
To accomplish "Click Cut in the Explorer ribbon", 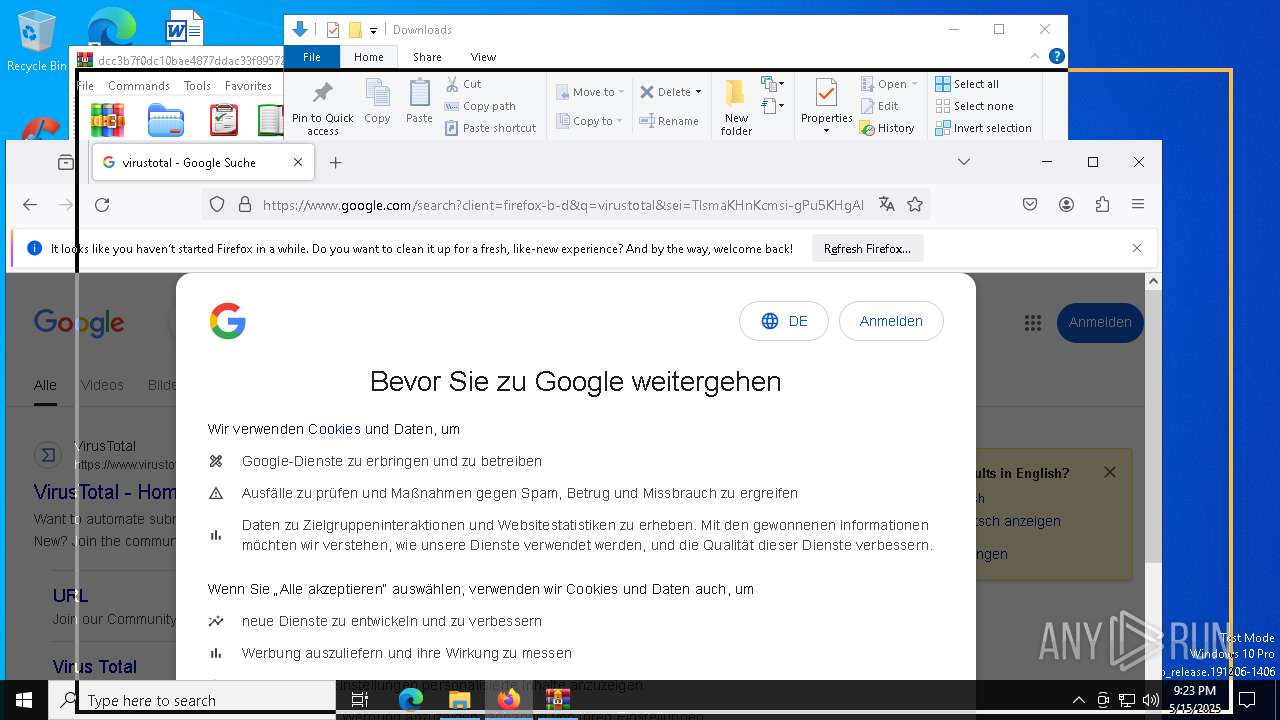I will click(463, 84).
